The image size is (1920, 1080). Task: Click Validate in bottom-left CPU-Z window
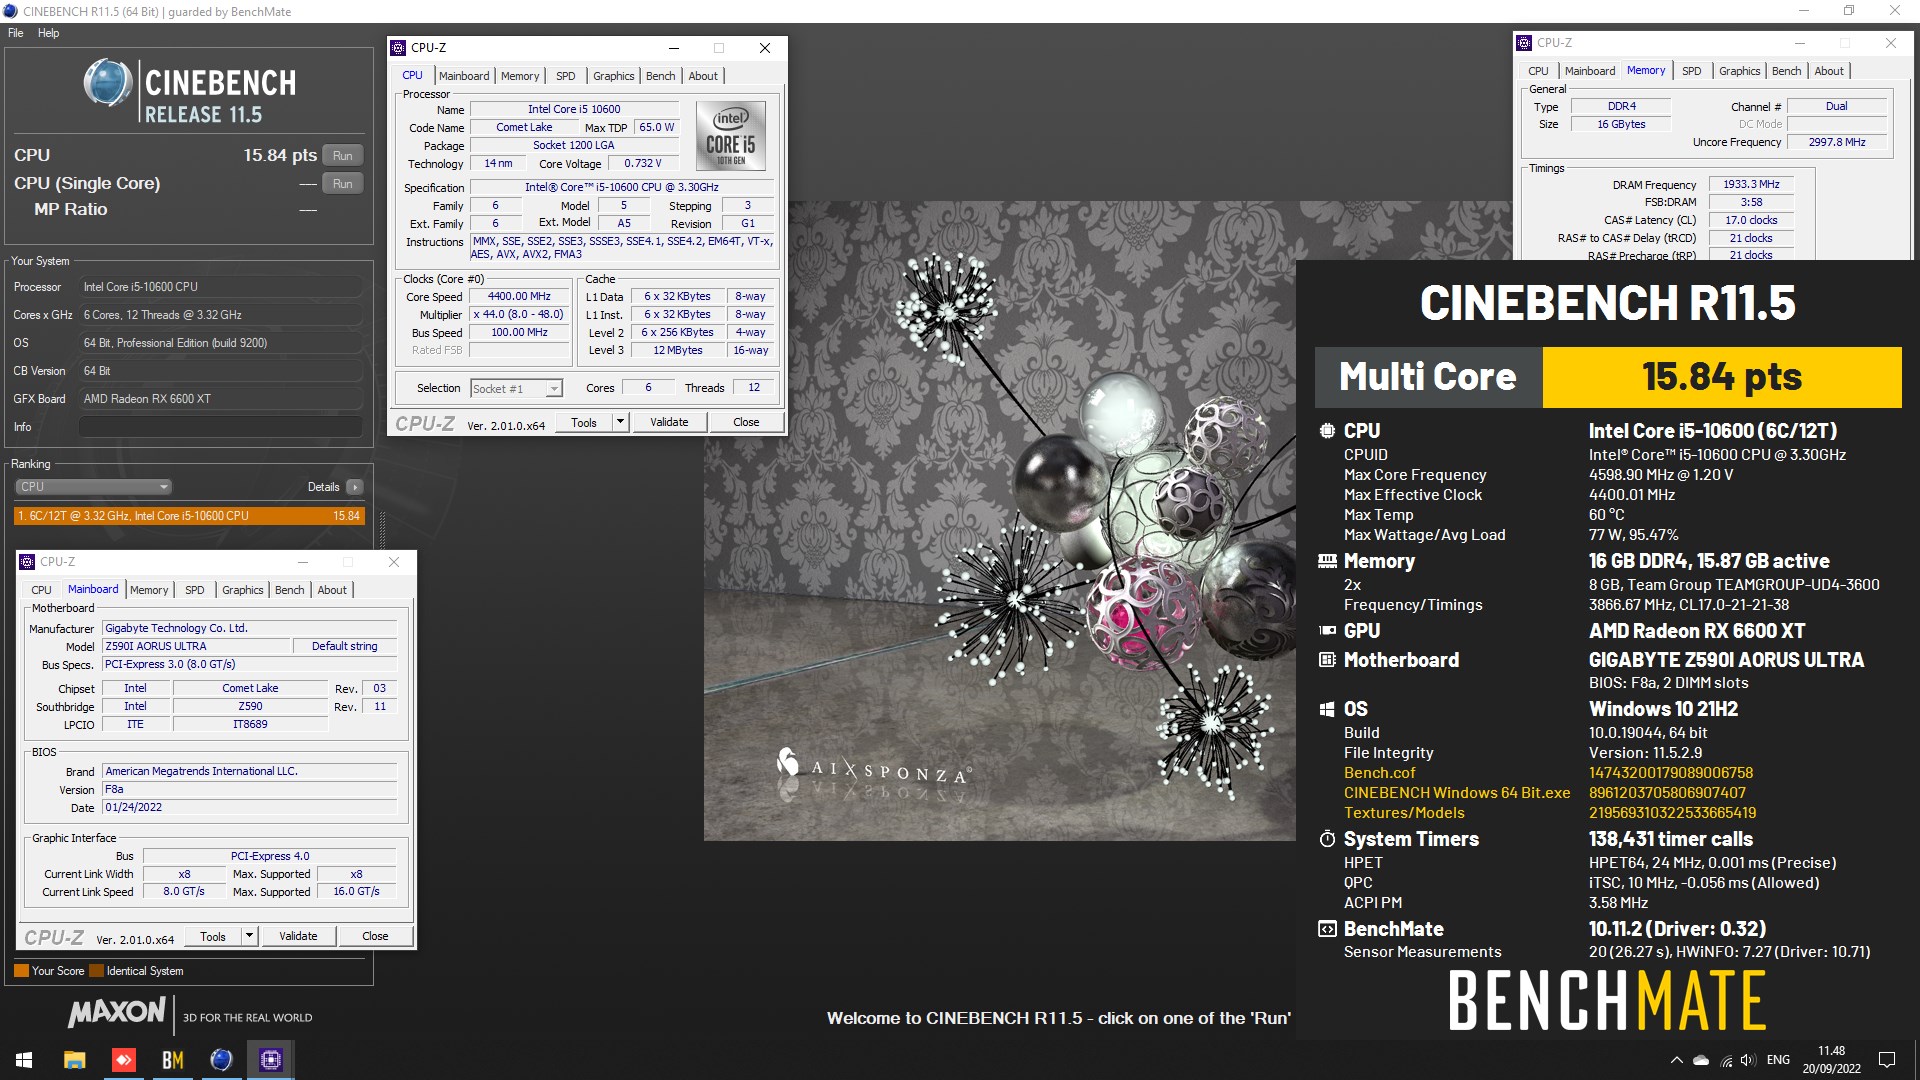tap(298, 937)
